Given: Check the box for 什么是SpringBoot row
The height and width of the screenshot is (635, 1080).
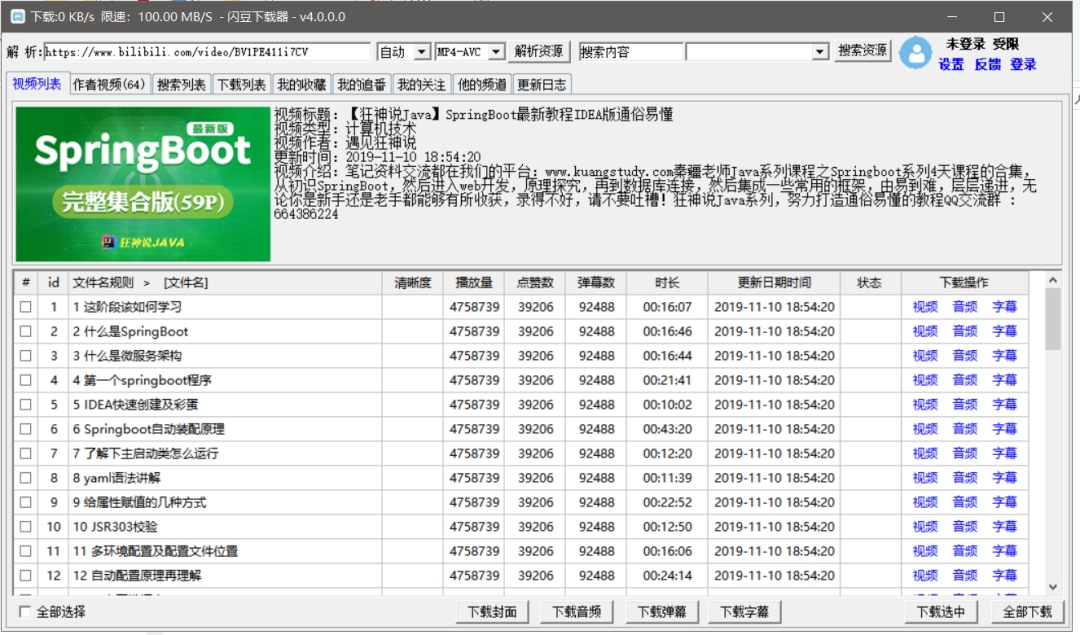Looking at the screenshot, I should (25, 331).
